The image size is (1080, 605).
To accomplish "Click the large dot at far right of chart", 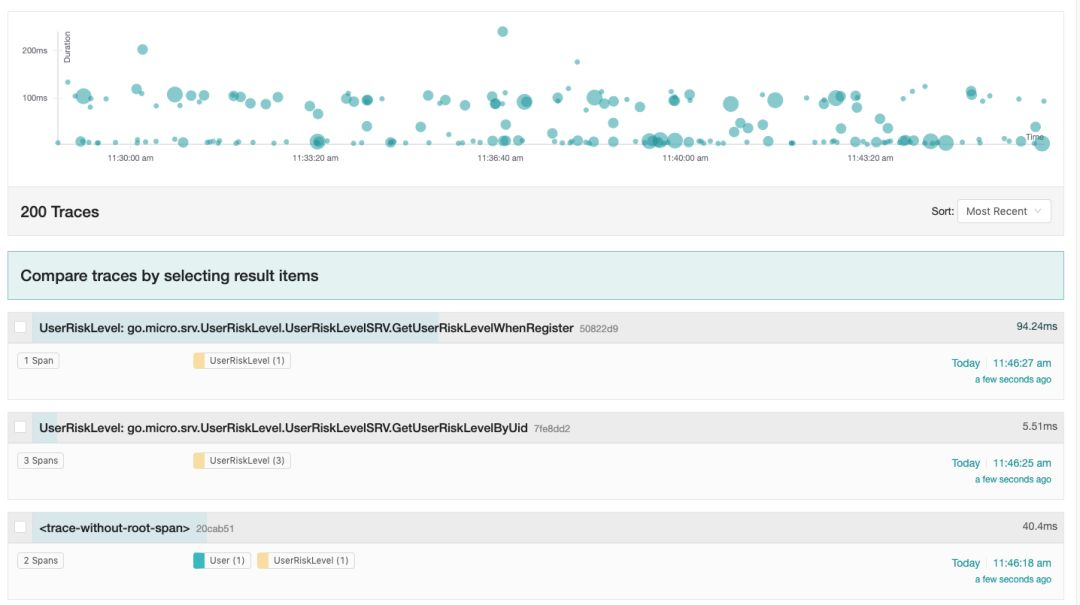I will pyautogui.click(x=1041, y=143).
